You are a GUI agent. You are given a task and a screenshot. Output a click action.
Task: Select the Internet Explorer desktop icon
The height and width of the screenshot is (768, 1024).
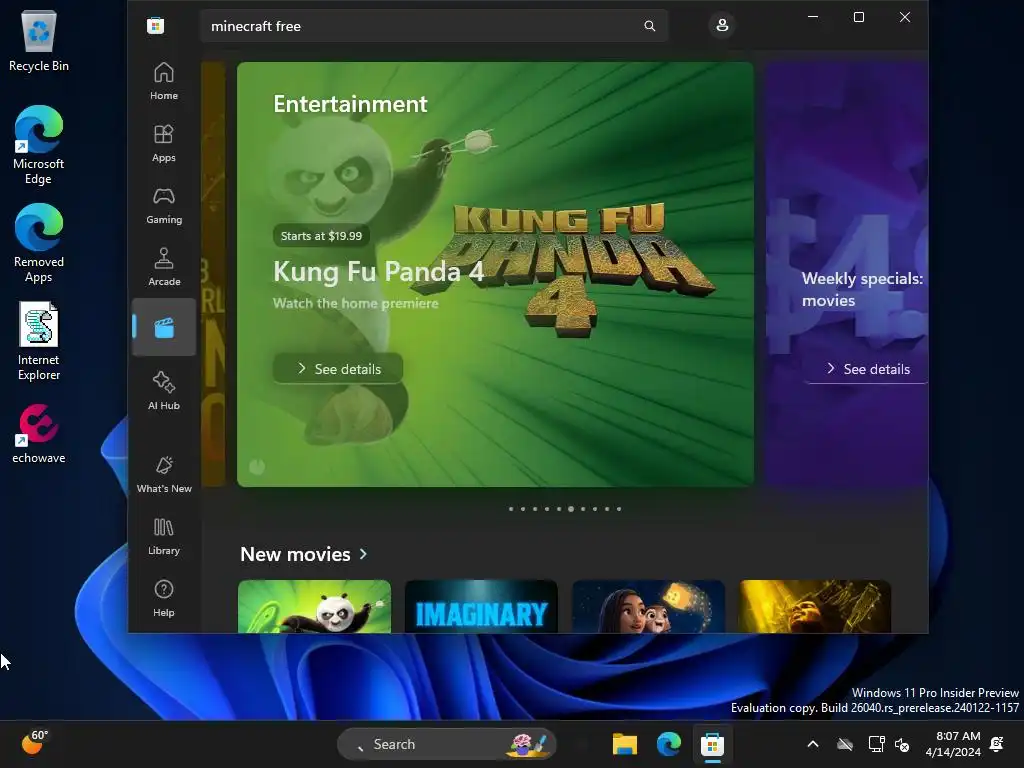39,341
